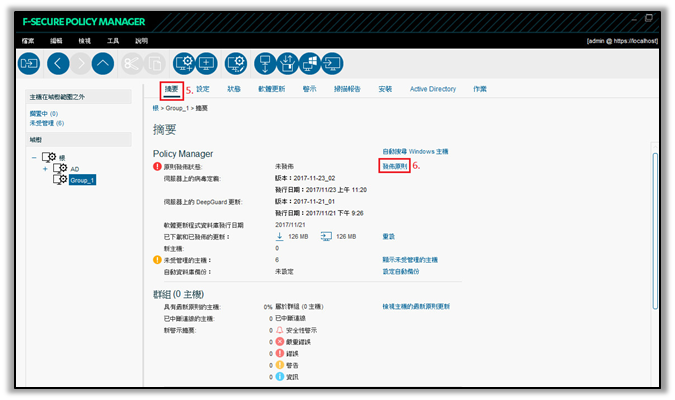Screen dimensions: 675x400
Task: Click the copy pages toolbar icon
Action: pyautogui.click(x=155, y=64)
